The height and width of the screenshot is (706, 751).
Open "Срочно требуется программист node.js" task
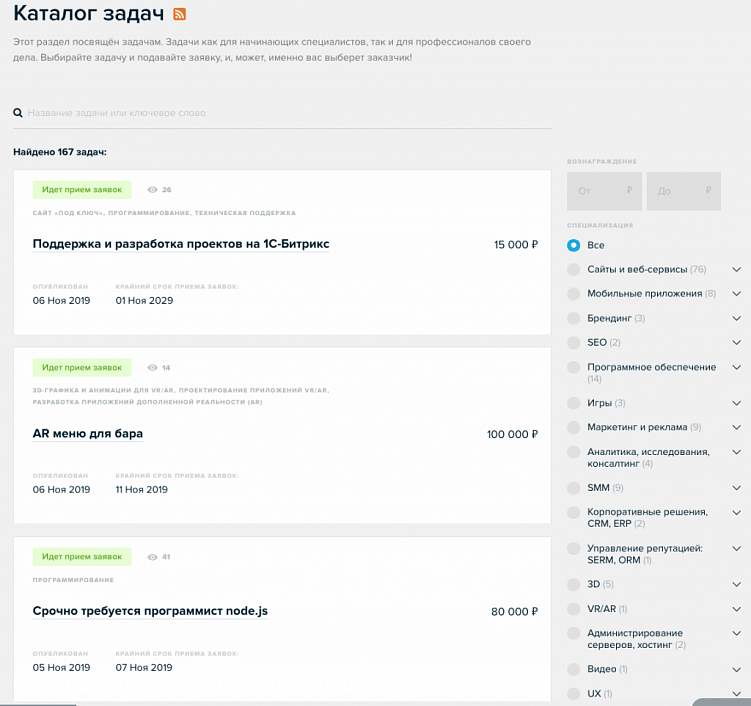tap(150, 611)
